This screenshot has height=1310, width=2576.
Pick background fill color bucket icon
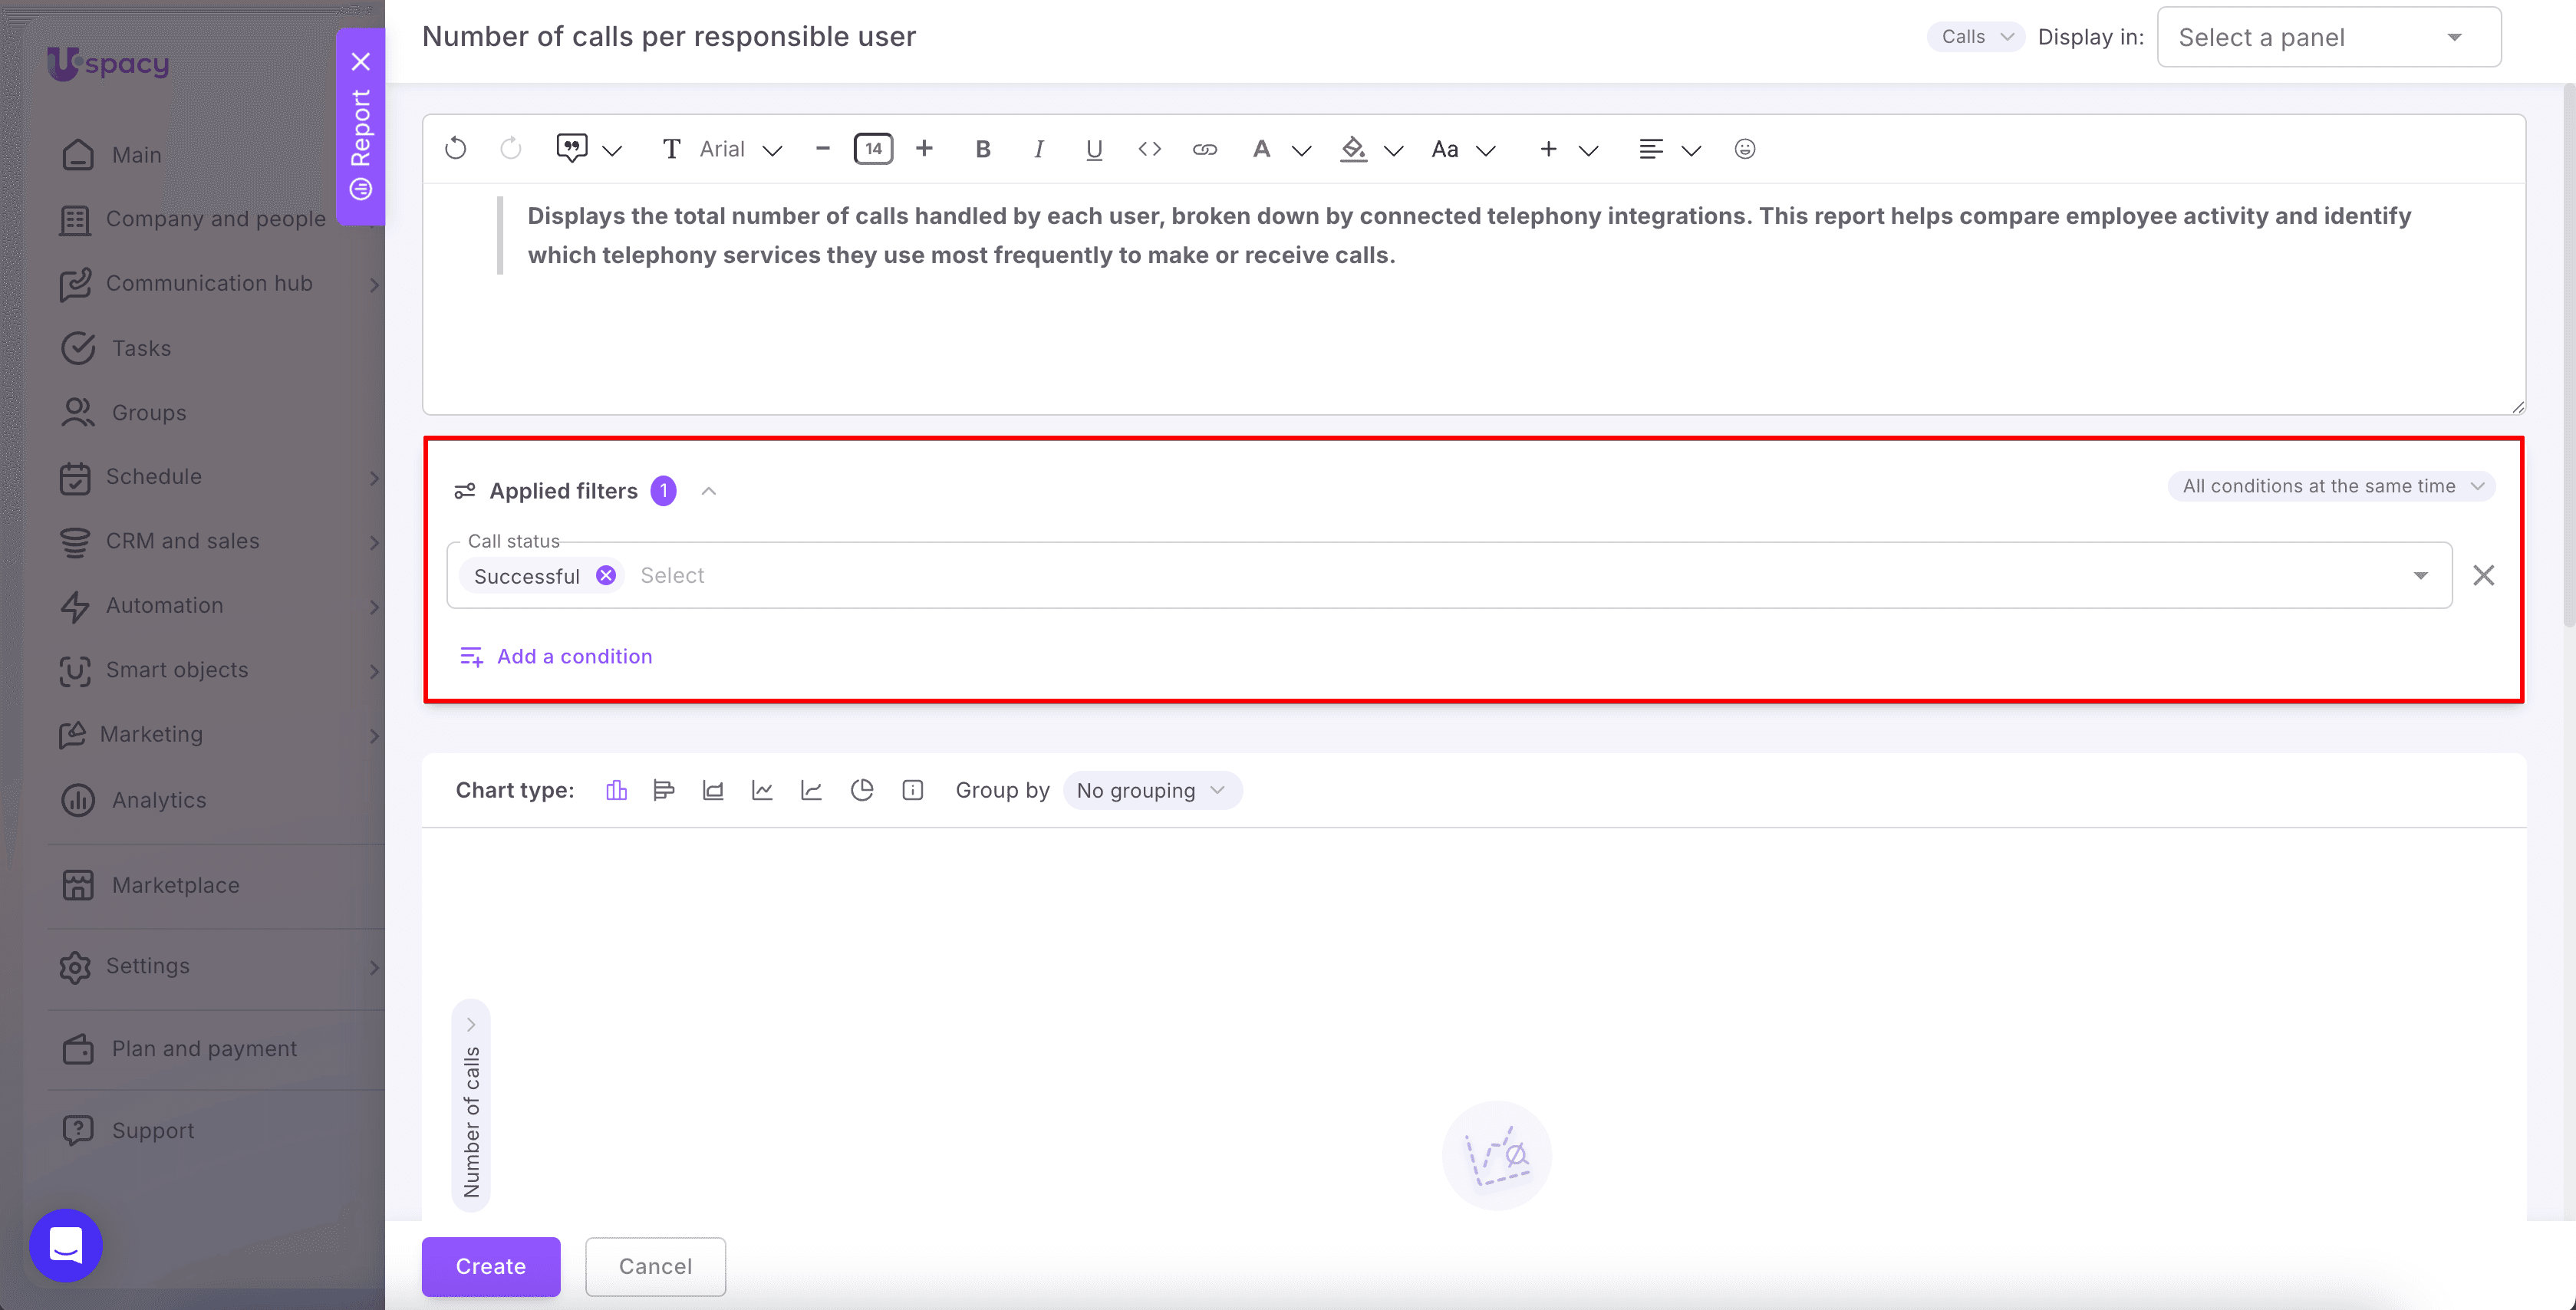pos(1353,149)
